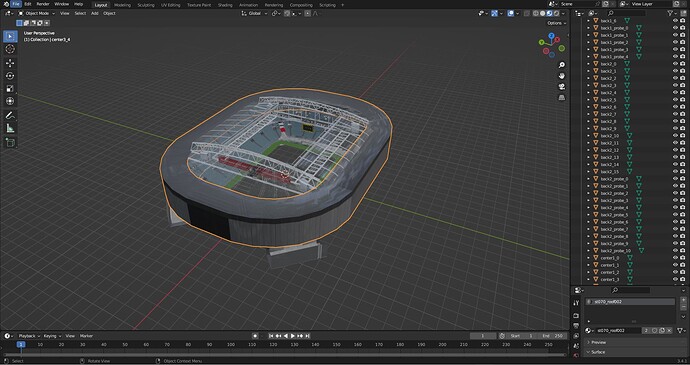Hide back1_probe_0 in the outliner
The image size is (690, 365).
tap(675, 28)
